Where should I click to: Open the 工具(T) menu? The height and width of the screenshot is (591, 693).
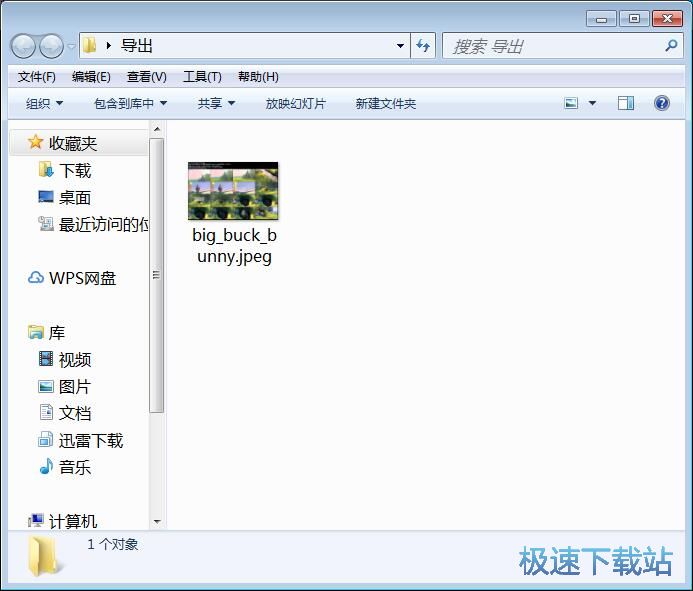coord(202,77)
